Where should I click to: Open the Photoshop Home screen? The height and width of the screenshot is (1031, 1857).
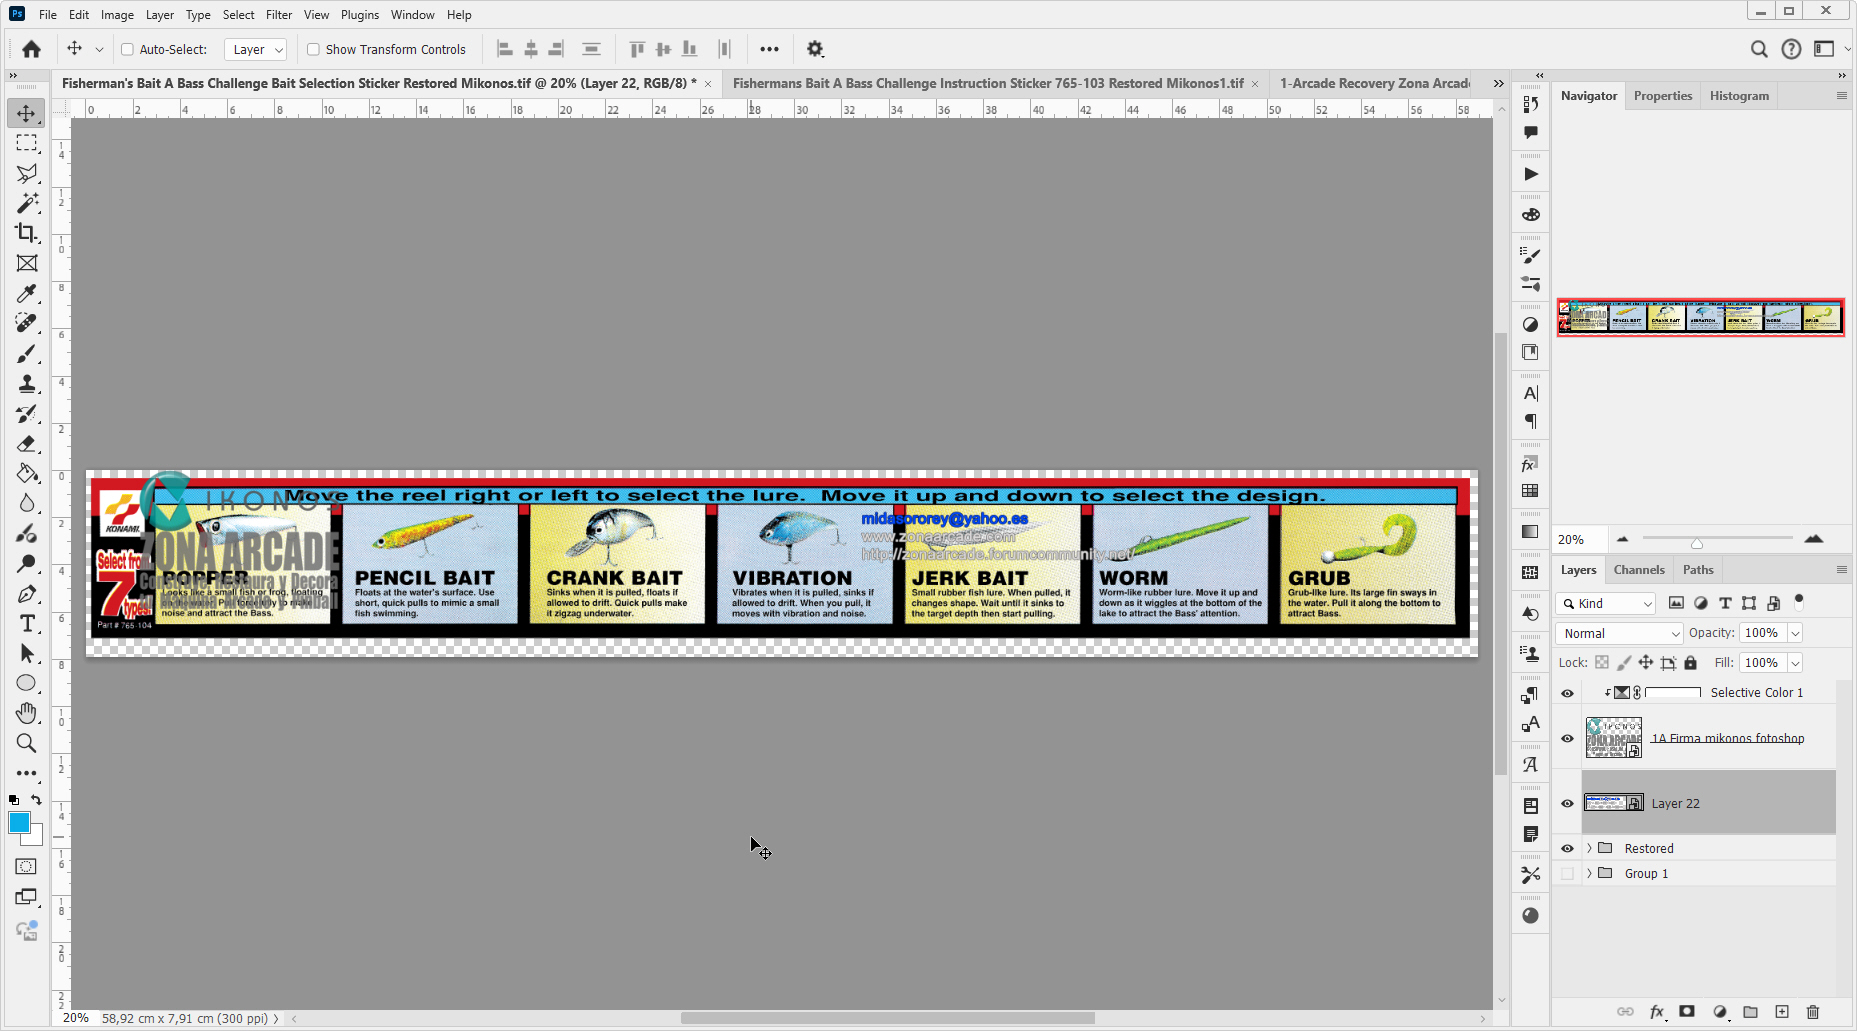point(30,48)
